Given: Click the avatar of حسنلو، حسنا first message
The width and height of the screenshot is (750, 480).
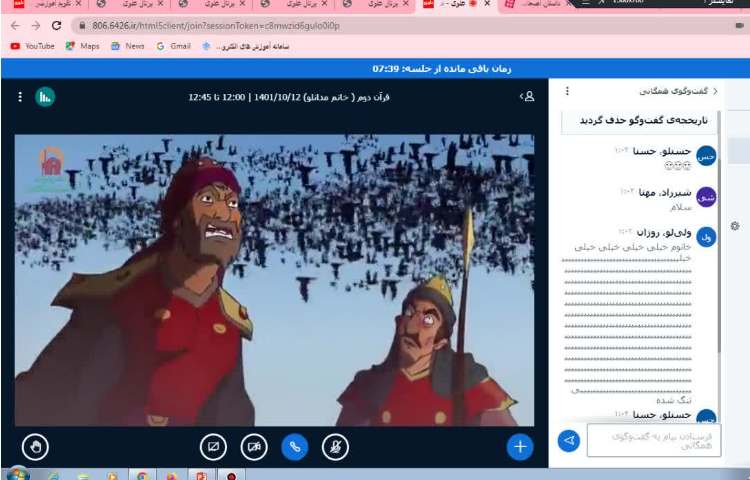Looking at the screenshot, I should tap(706, 156).
